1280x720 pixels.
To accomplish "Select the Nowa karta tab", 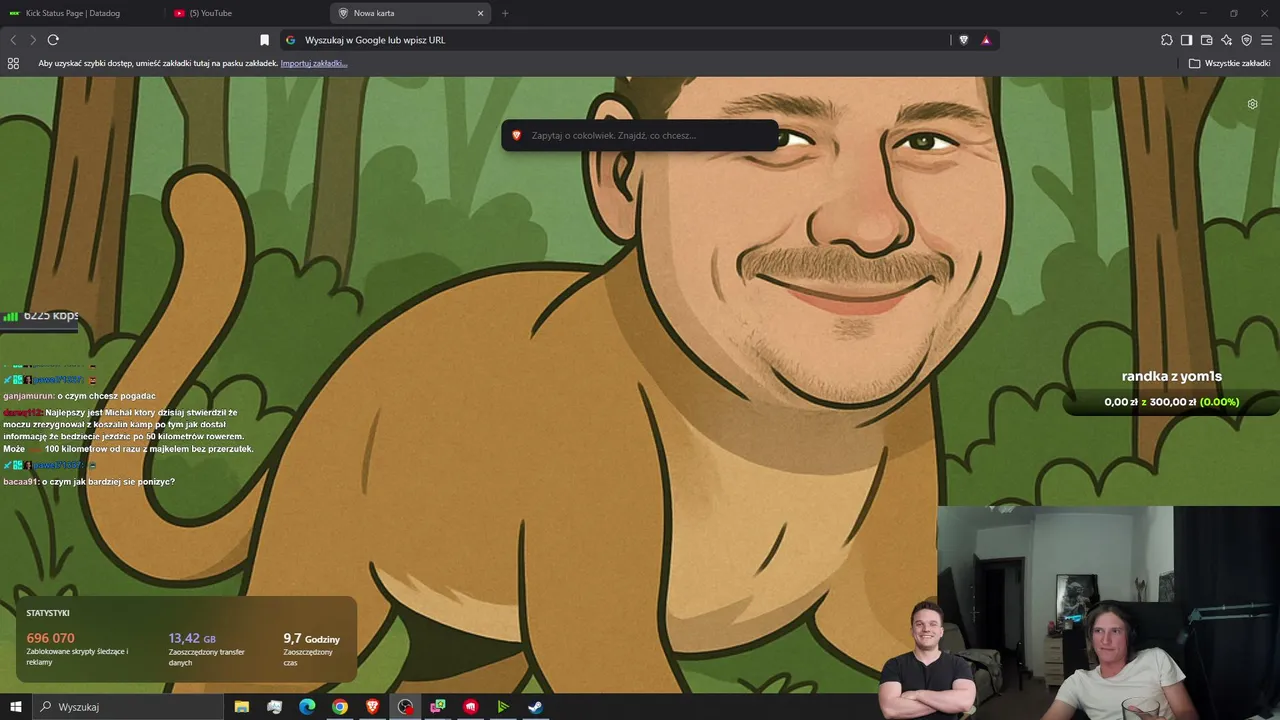I will point(410,13).
